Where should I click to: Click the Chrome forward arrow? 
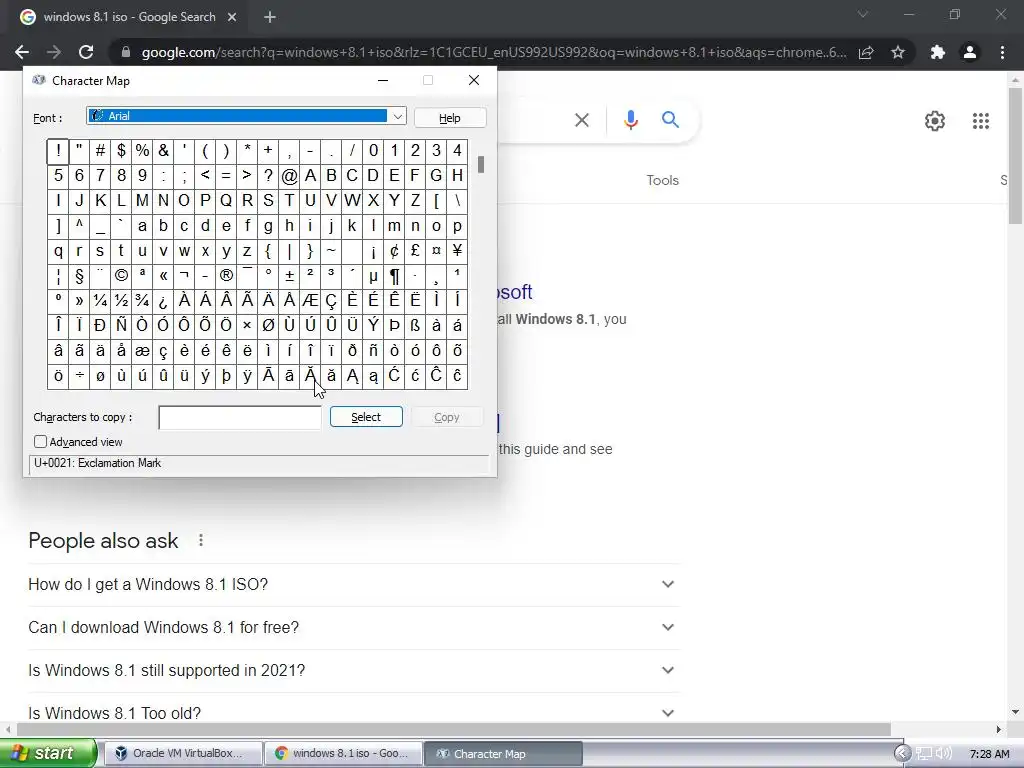(54, 52)
